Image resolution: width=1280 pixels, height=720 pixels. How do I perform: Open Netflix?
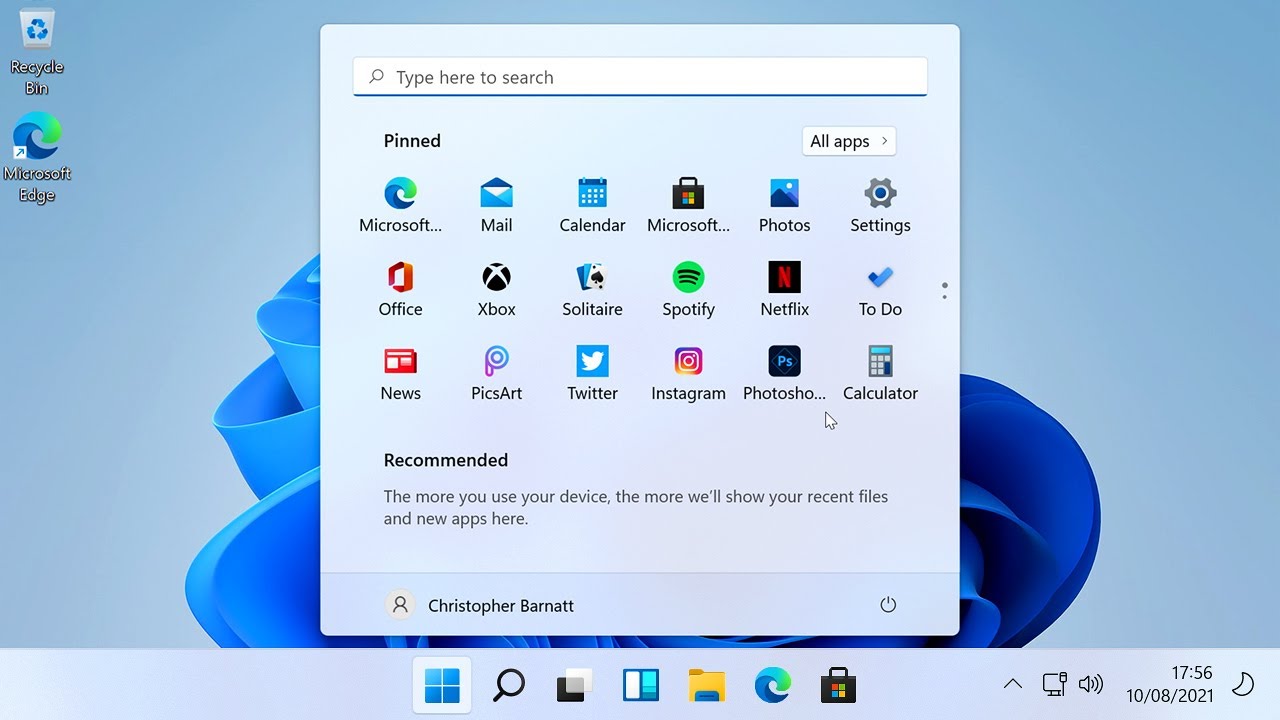click(784, 290)
